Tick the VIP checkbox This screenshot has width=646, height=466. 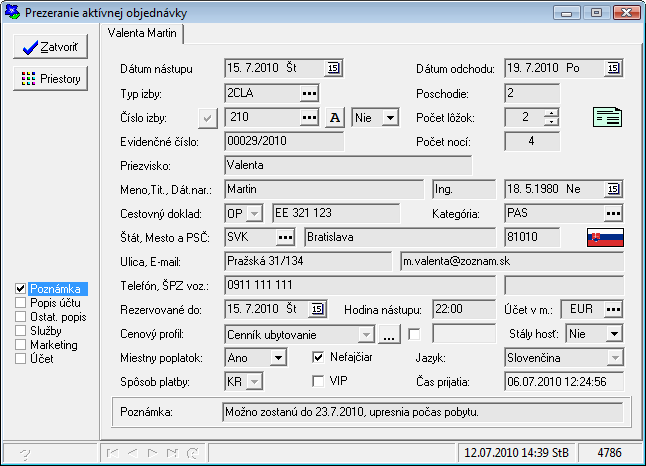(318, 381)
